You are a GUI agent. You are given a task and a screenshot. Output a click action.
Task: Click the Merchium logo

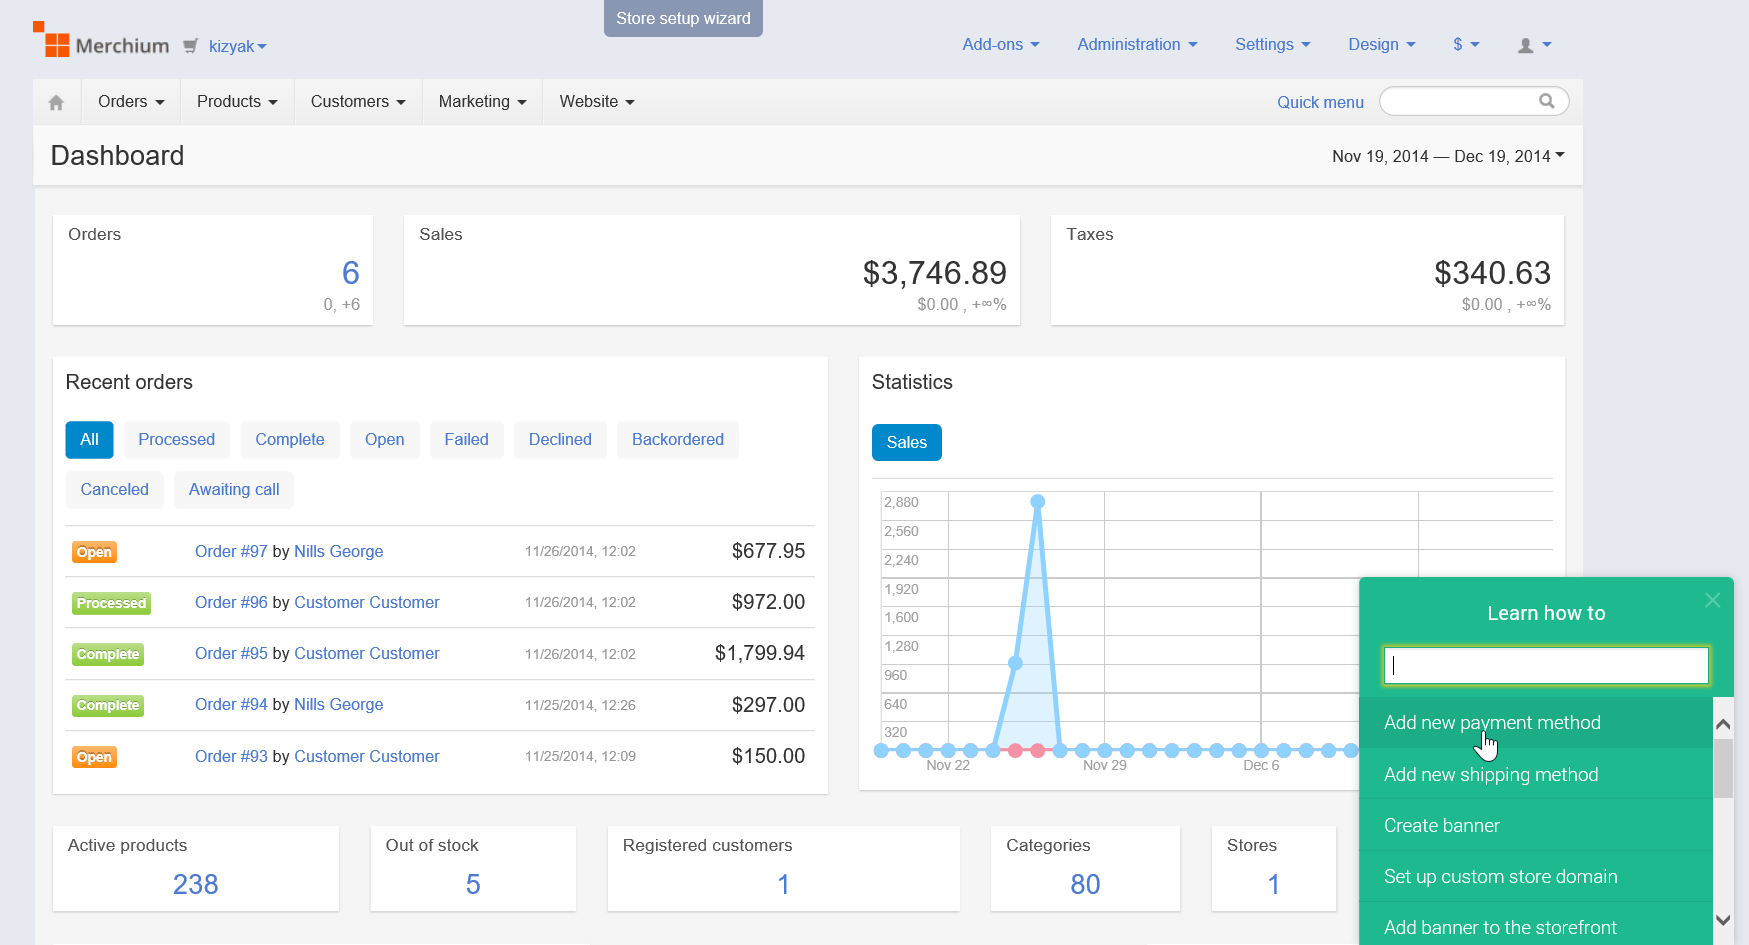[x=101, y=43]
